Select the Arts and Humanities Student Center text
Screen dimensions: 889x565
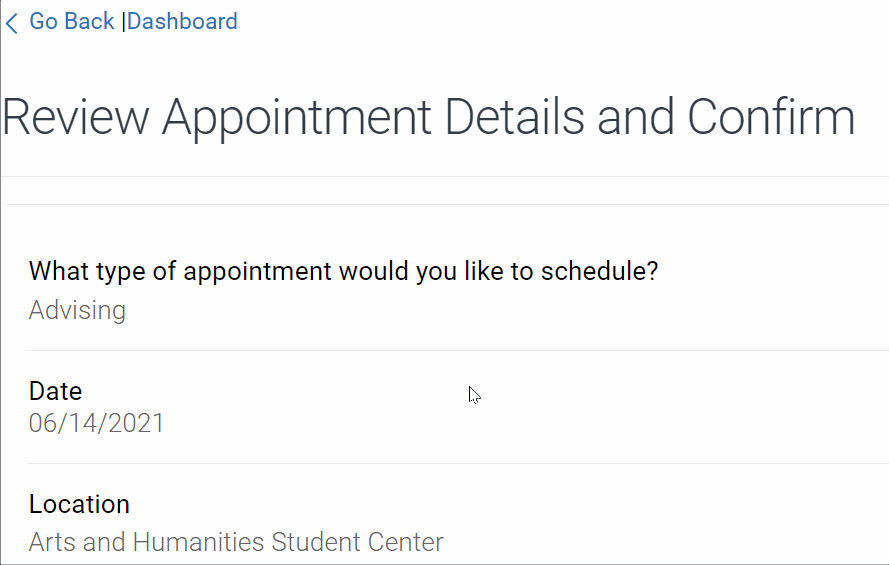point(236,542)
